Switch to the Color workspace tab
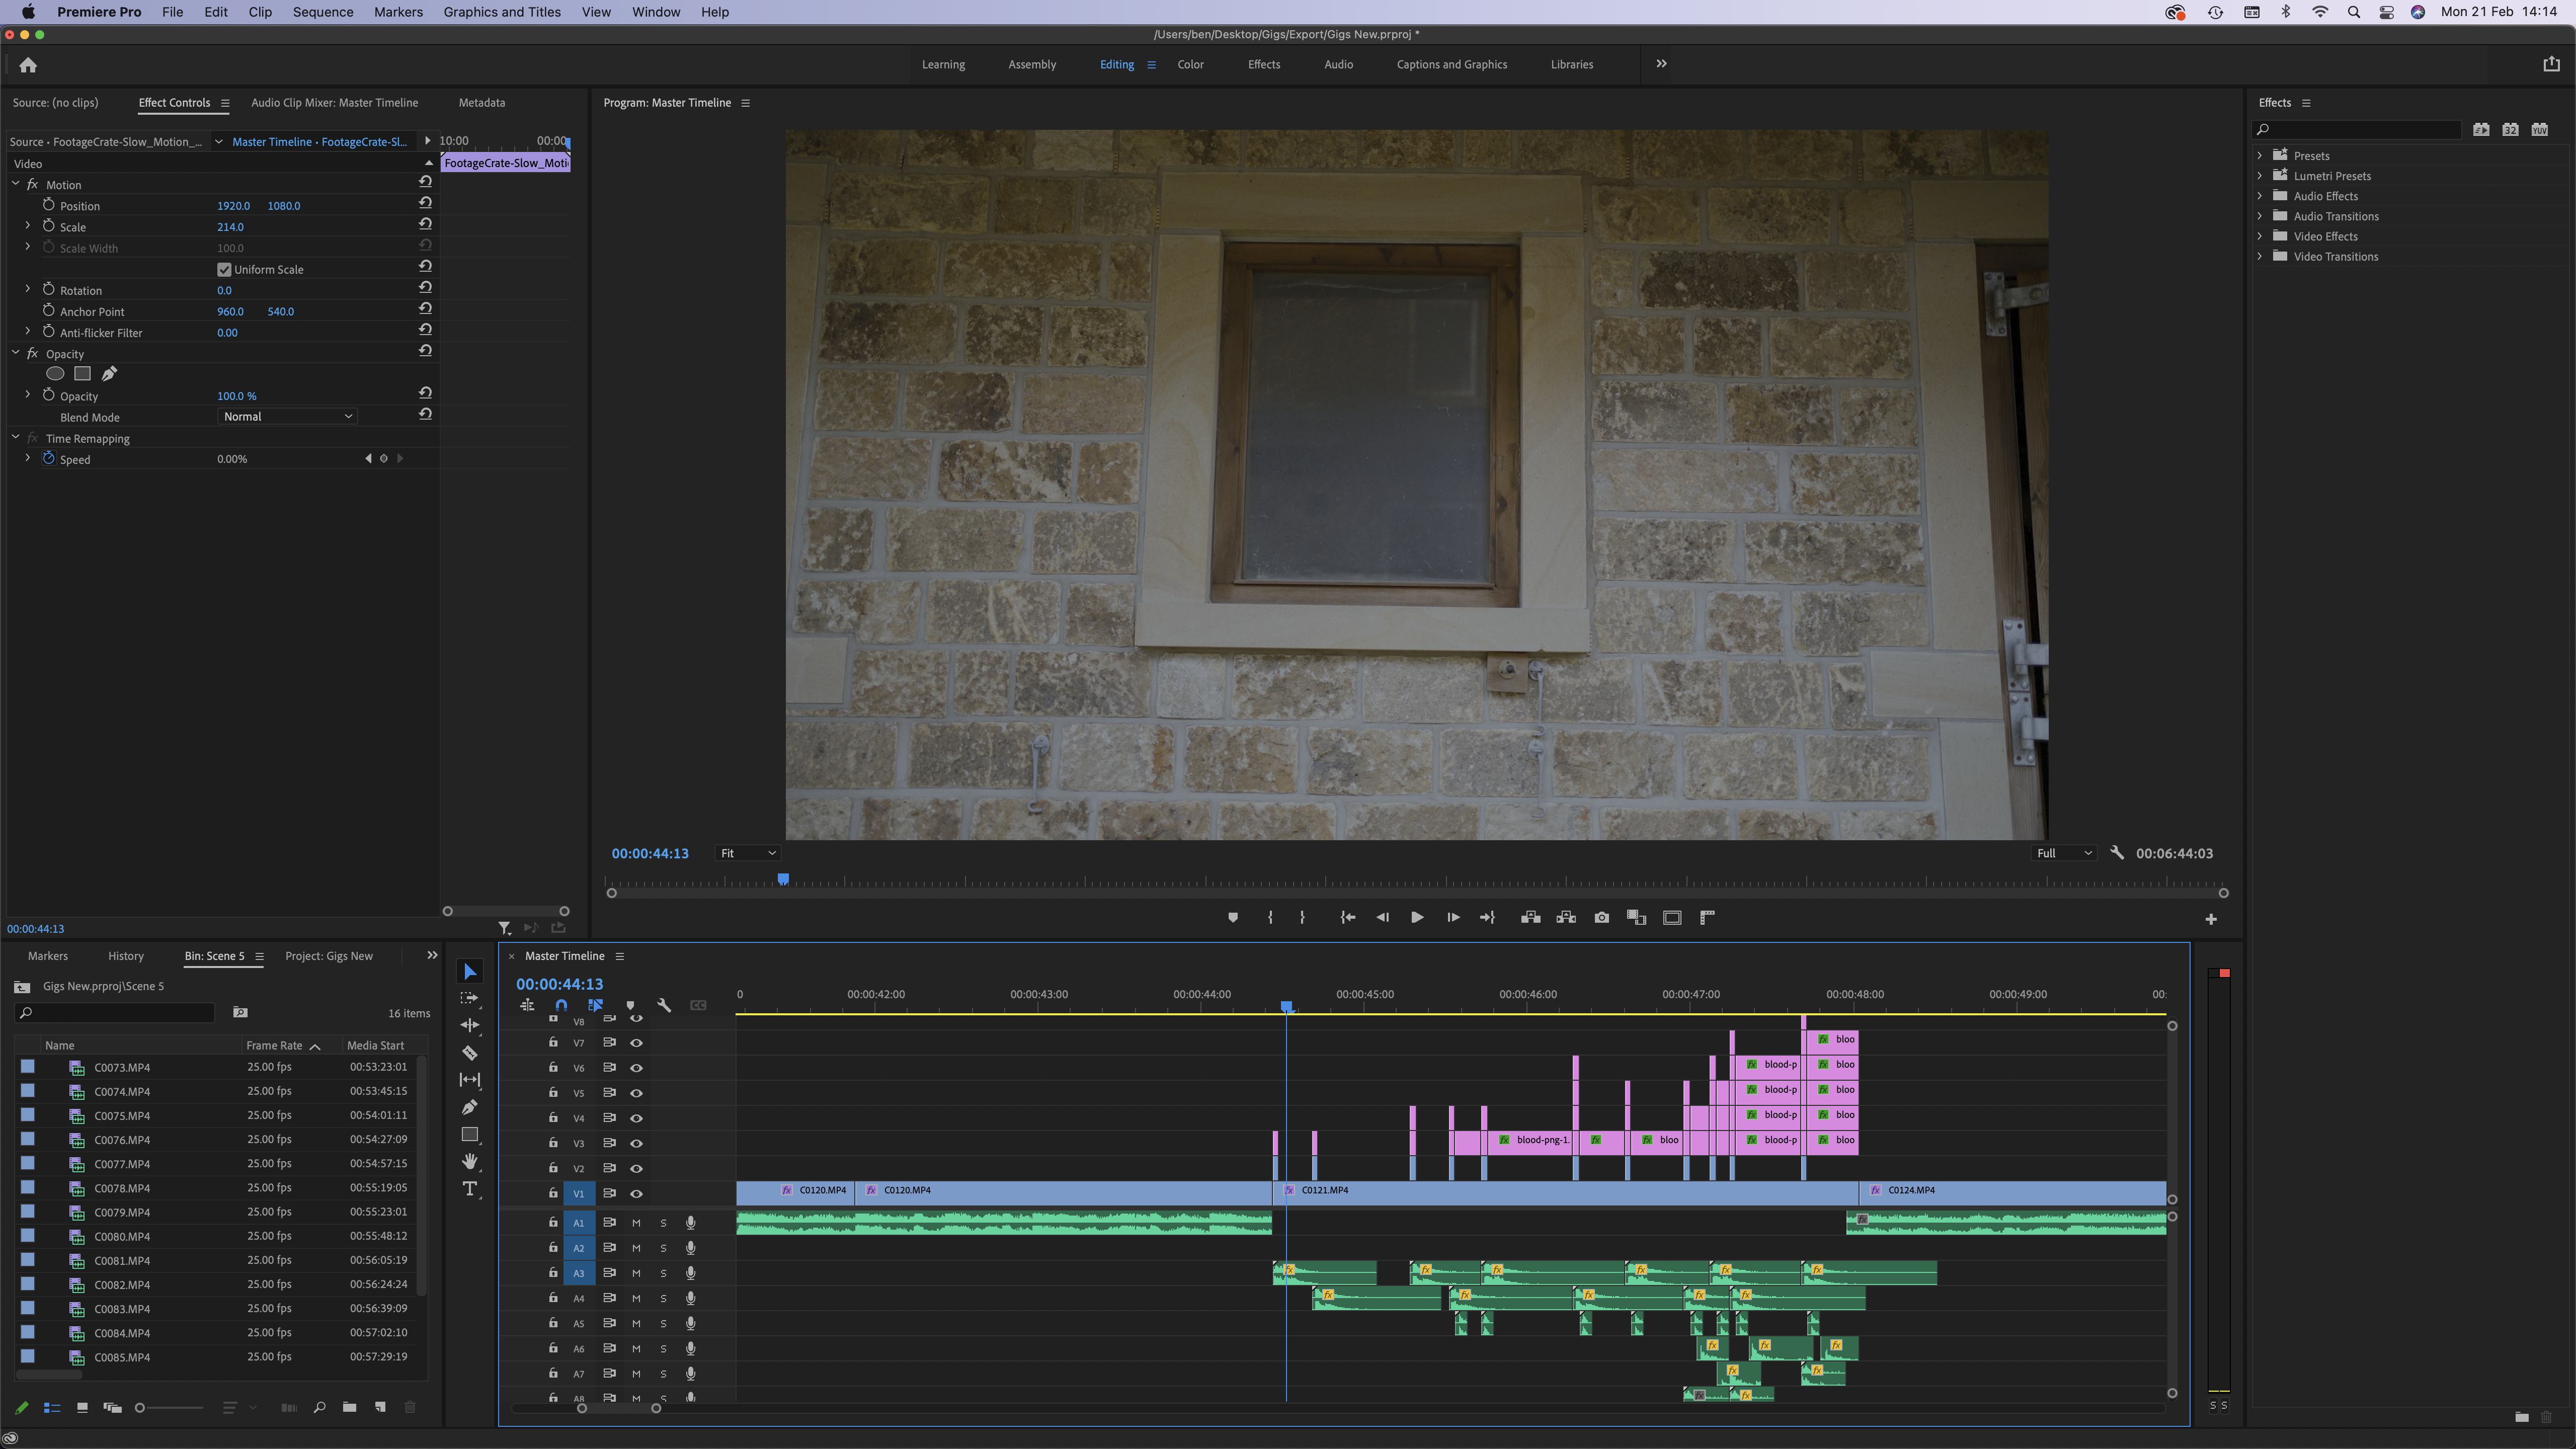The width and height of the screenshot is (2576, 1449). (x=1190, y=64)
